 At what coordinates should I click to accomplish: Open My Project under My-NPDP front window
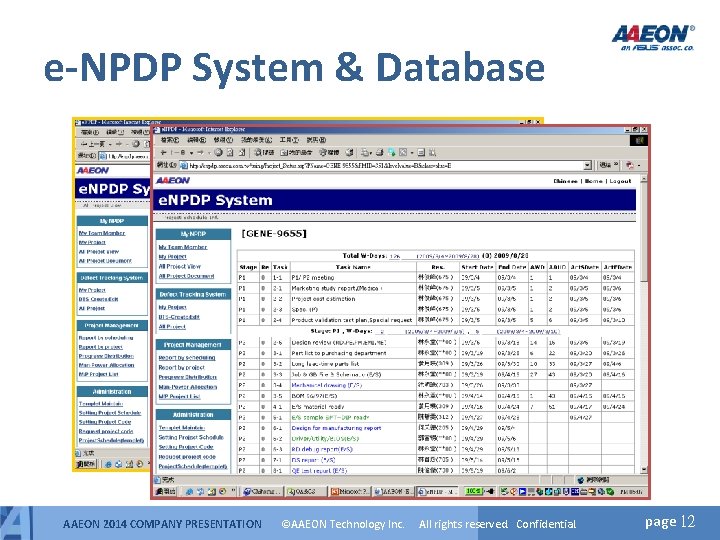[x=172, y=257]
